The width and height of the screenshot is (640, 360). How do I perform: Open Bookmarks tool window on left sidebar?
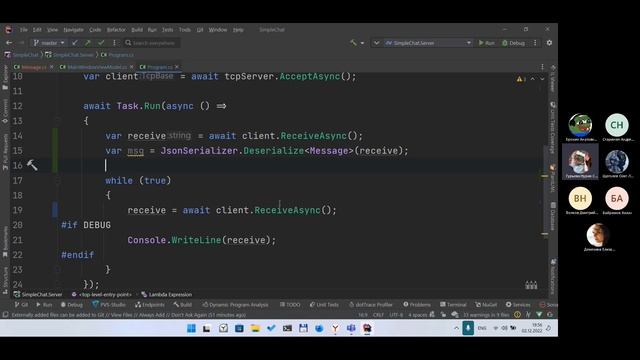5,242
